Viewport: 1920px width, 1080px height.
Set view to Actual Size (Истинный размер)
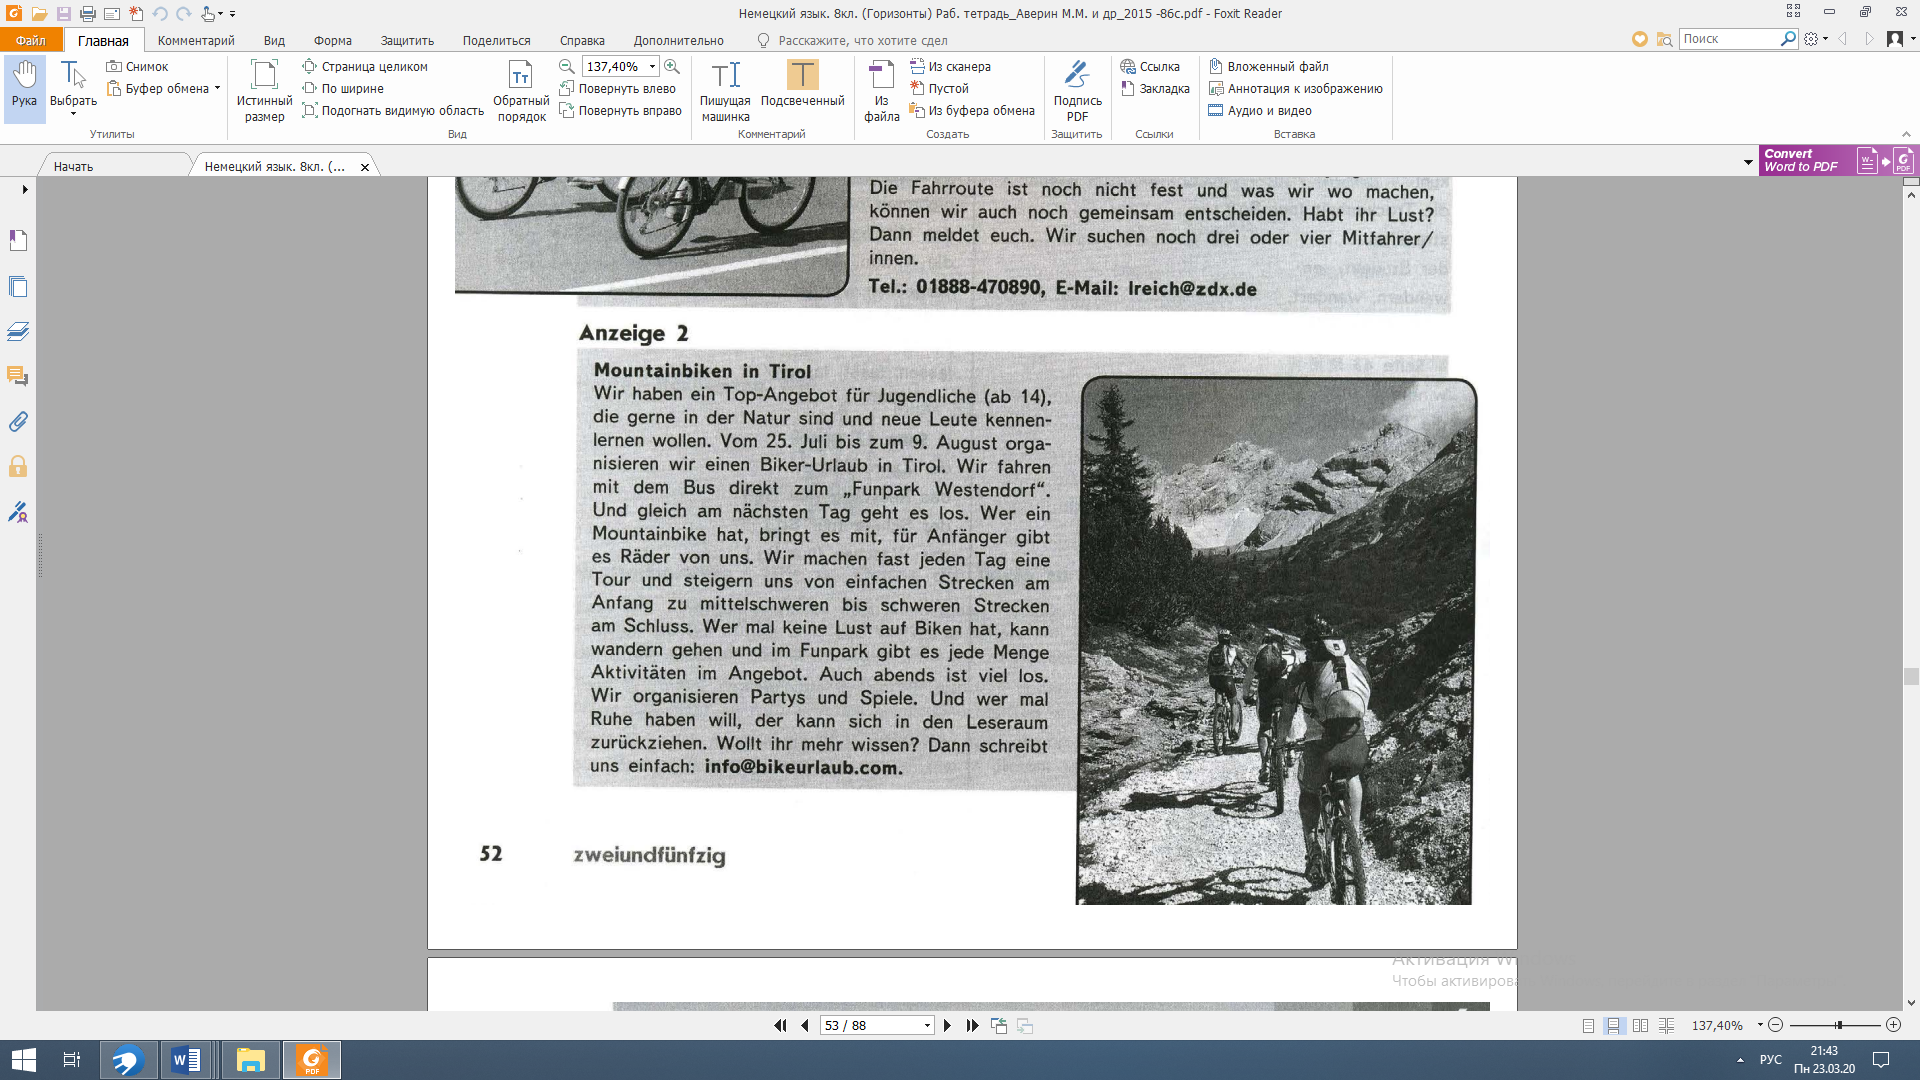tap(264, 90)
